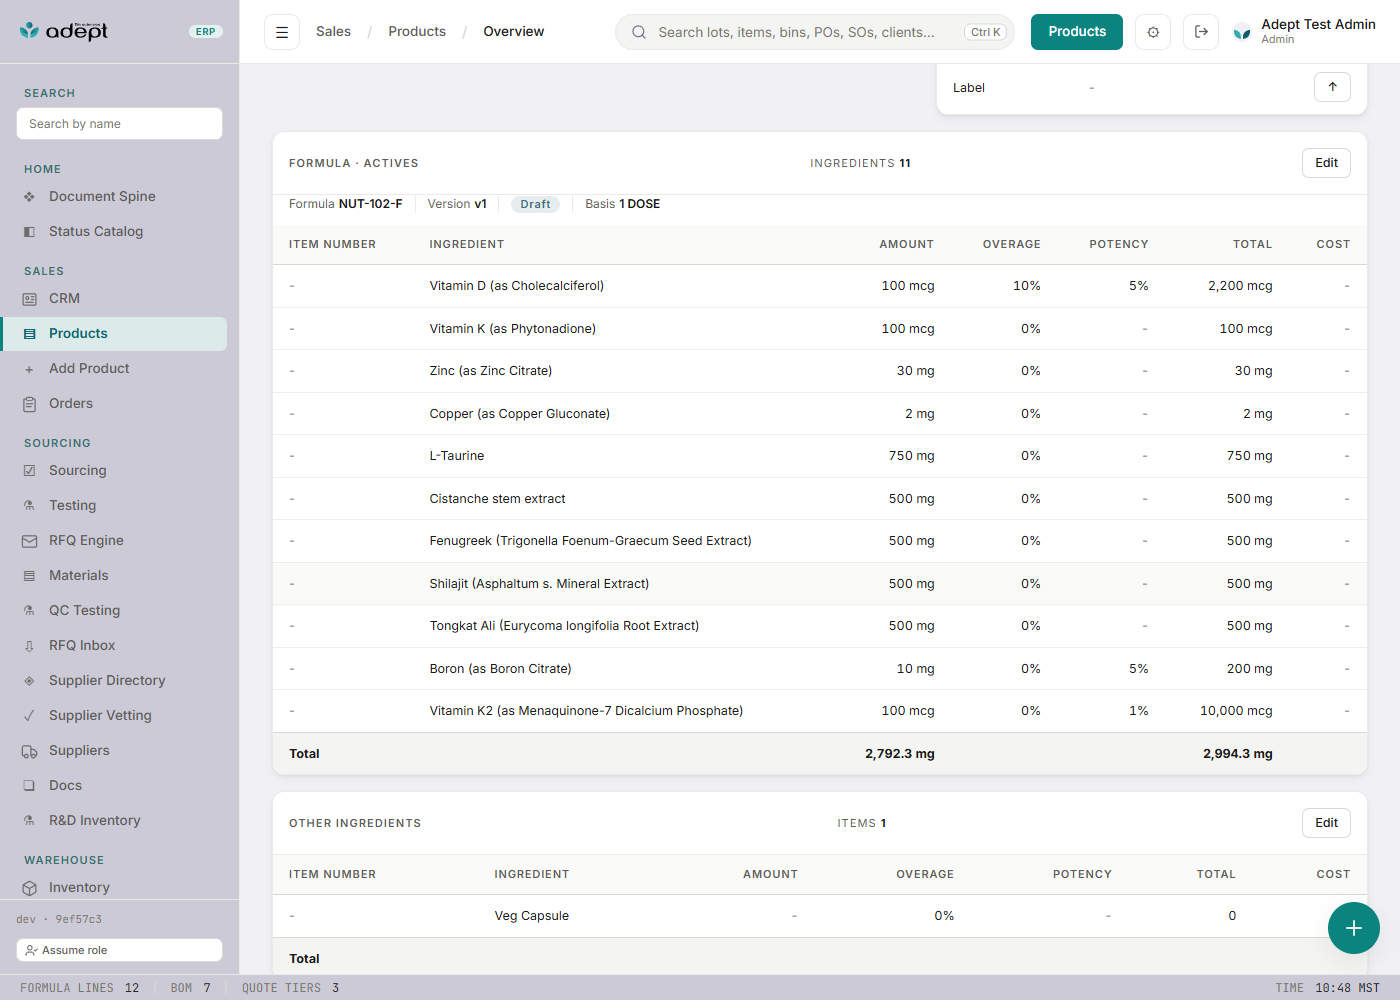
Task: Click the Vitamin D (as Cholecalciferol) row
Action: point(820,286)
